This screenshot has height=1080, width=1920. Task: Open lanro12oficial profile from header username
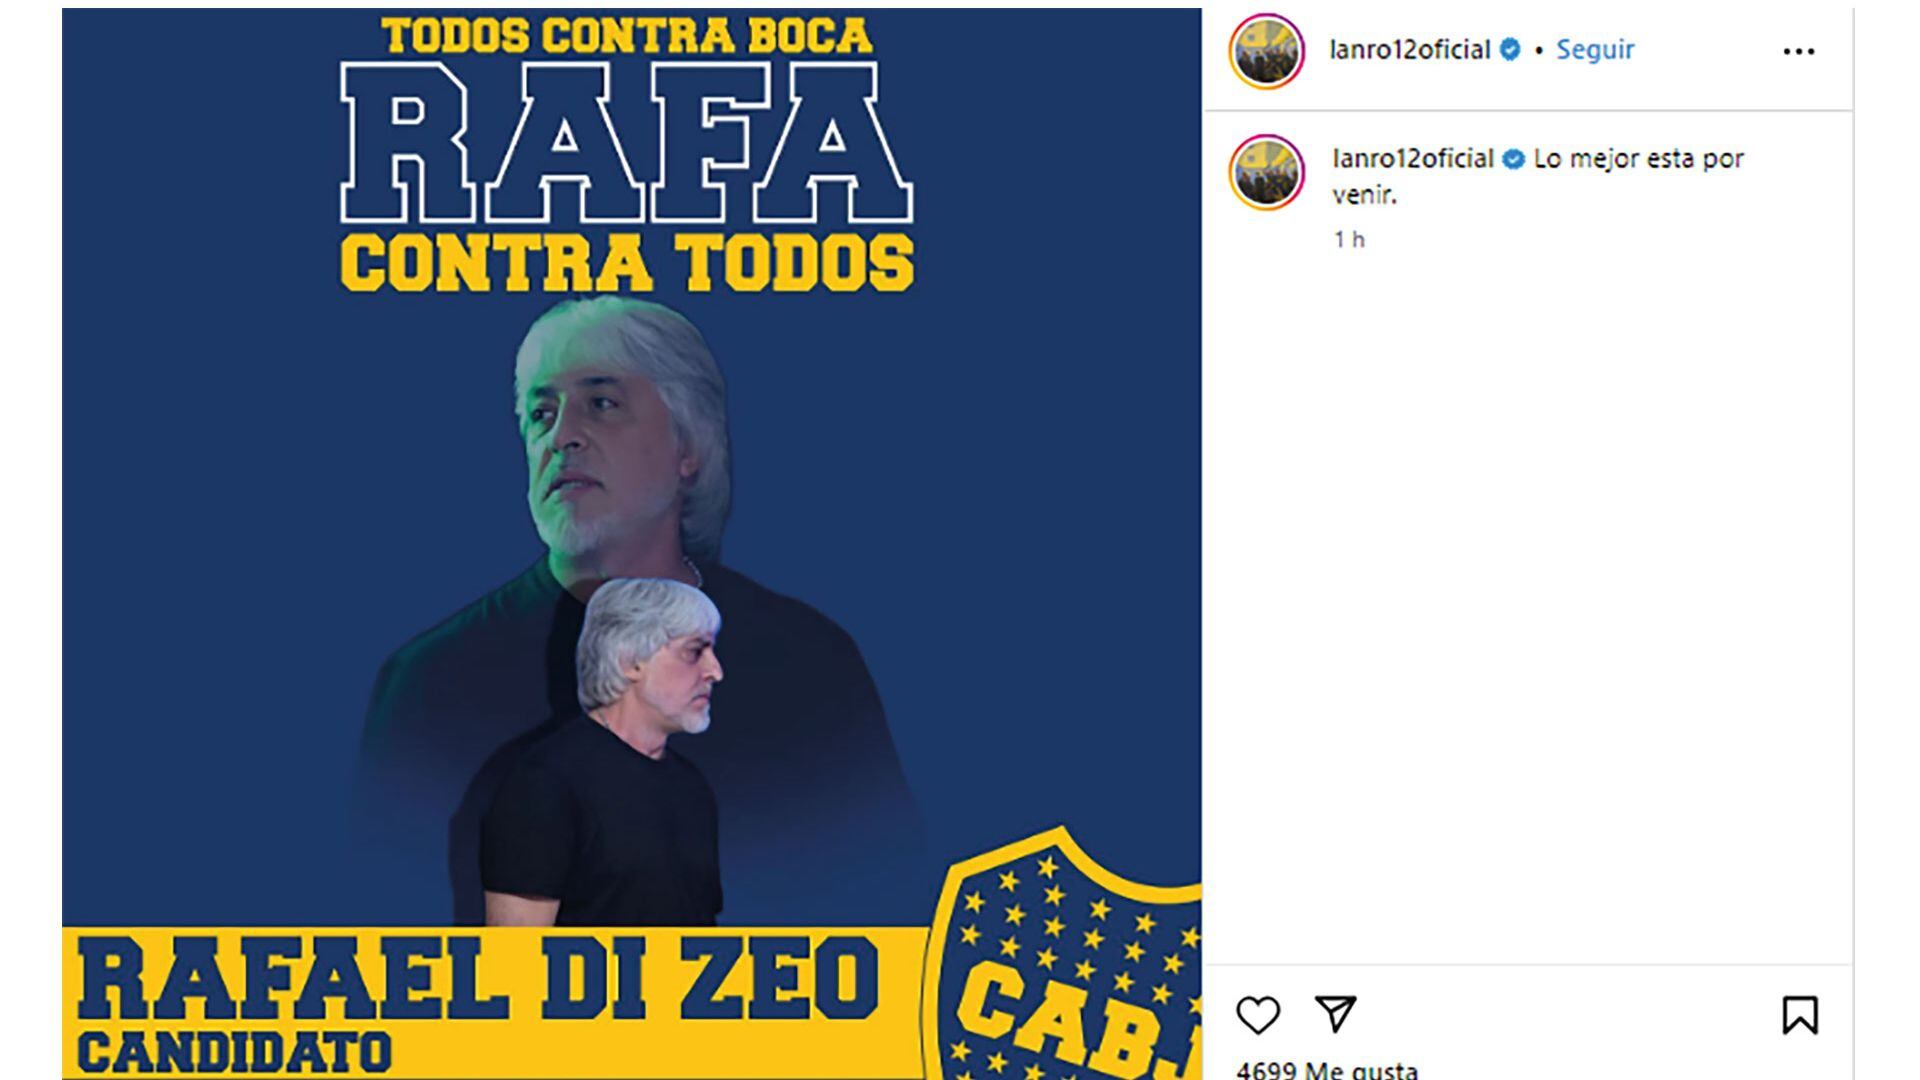[1410, 49]
